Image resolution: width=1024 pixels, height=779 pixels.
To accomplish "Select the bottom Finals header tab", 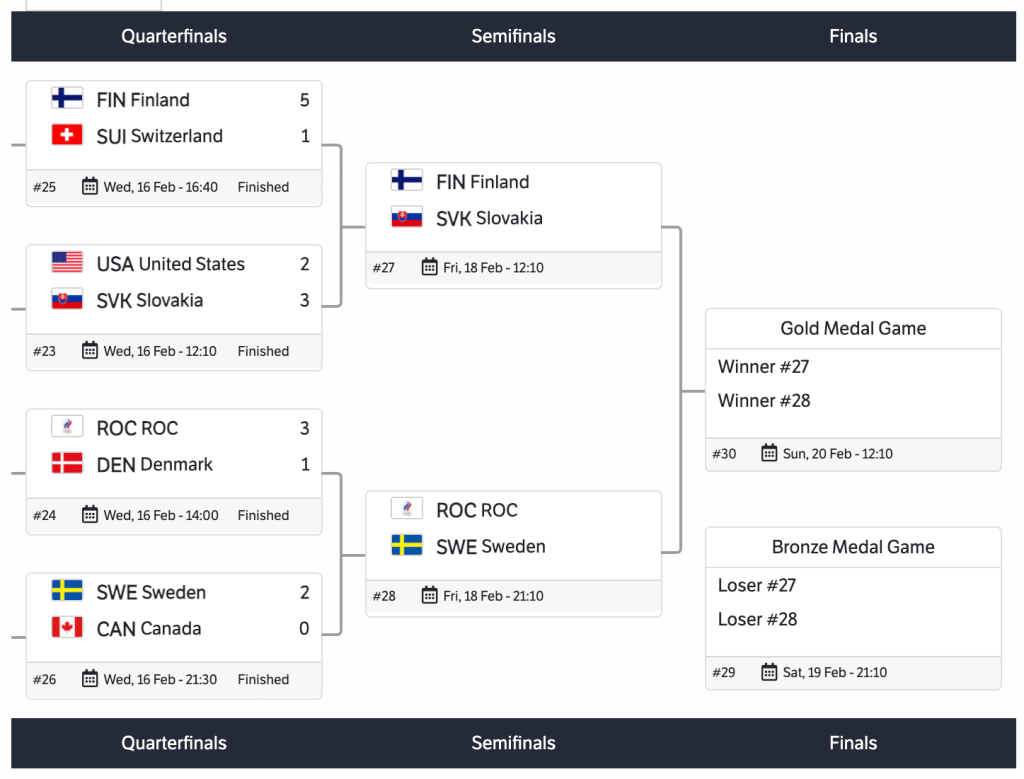I will [852, 743].
